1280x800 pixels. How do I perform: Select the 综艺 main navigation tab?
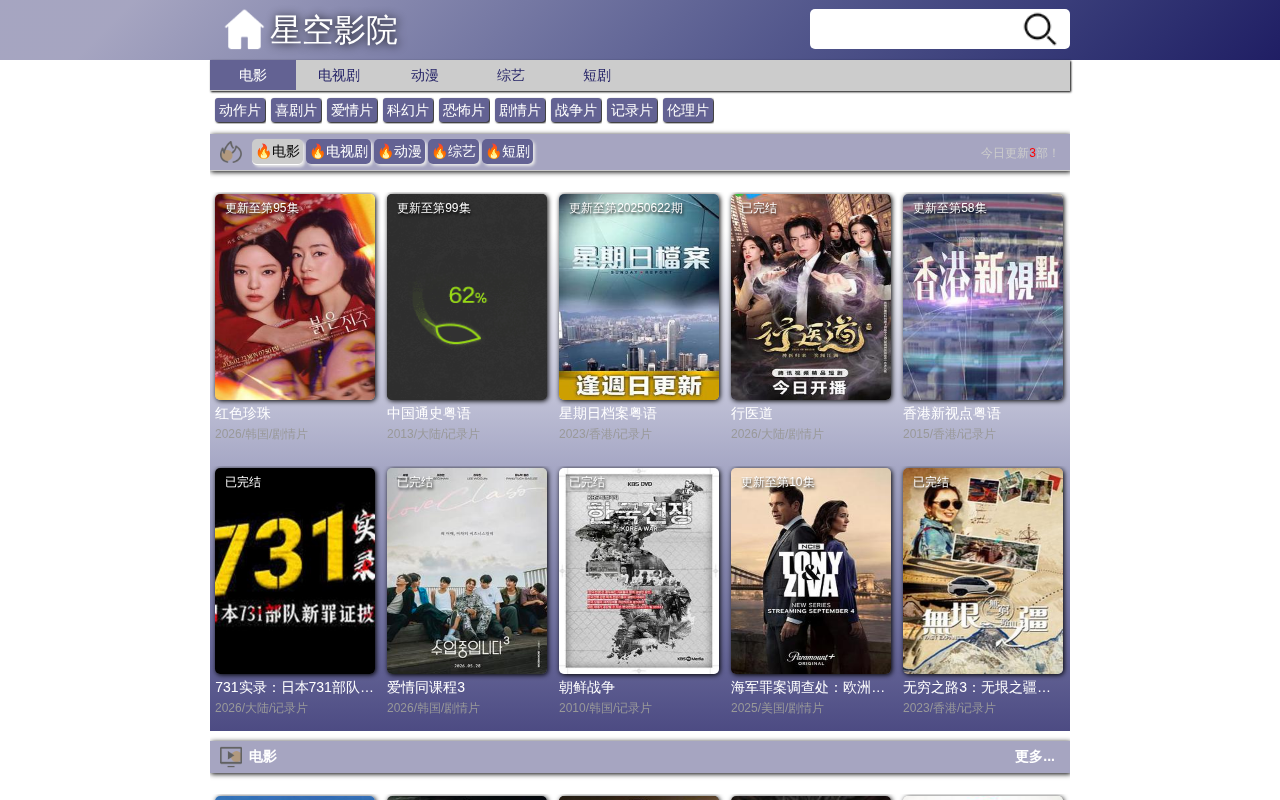[511, 75]
